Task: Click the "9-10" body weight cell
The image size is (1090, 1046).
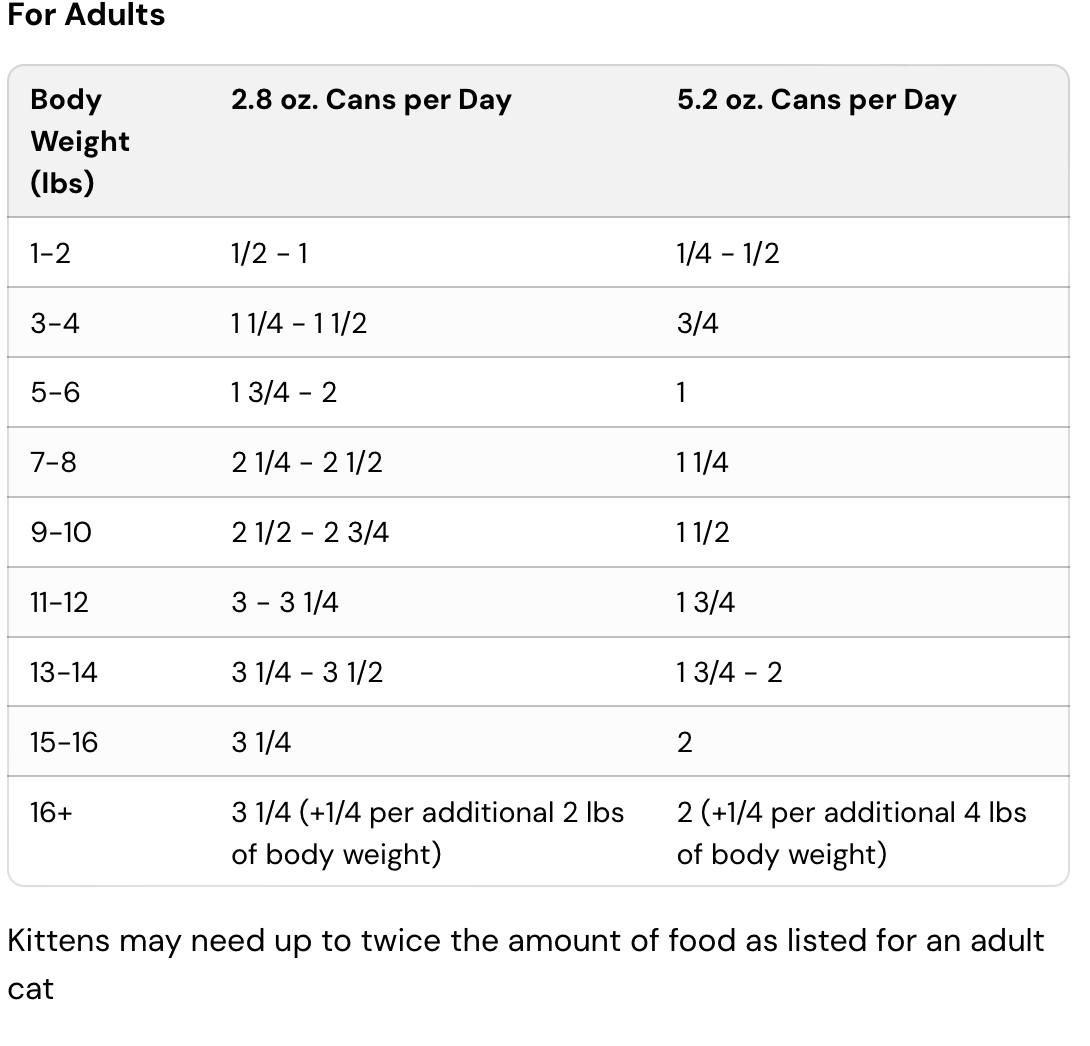Action: (61, 532)
